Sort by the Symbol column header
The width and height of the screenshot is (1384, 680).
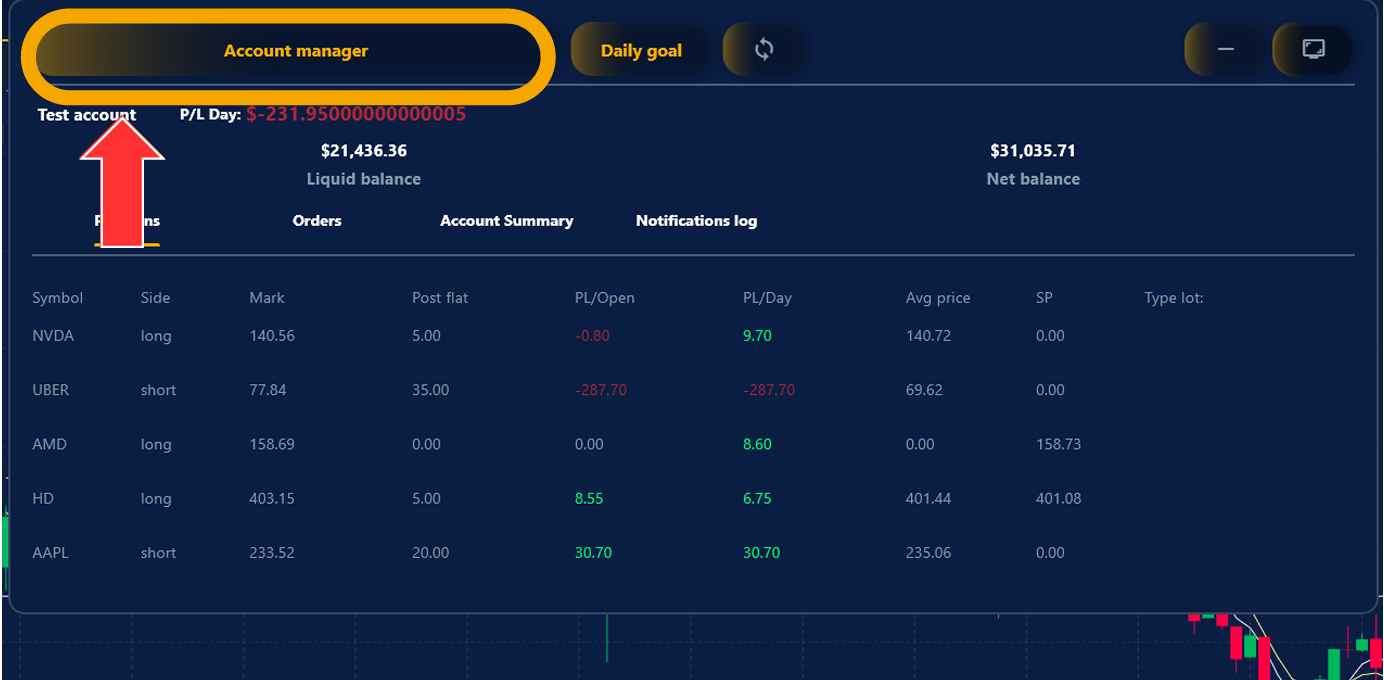[x=58, y=298]
